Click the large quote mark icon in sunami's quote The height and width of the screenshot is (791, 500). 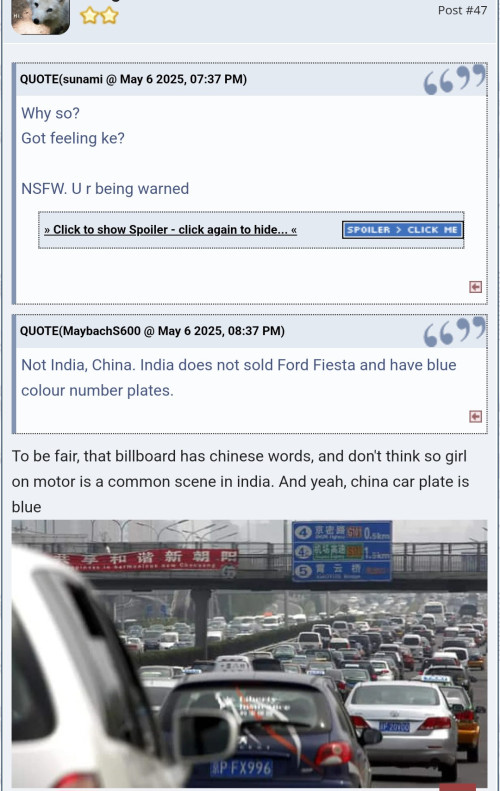point(454,80)
